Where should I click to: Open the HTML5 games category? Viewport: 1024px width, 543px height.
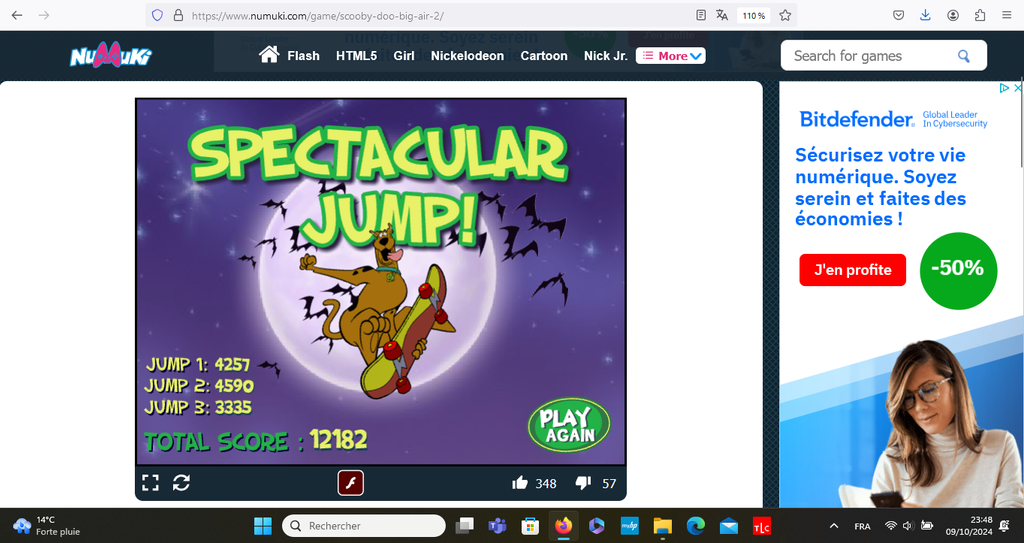(x=356, y=56)
